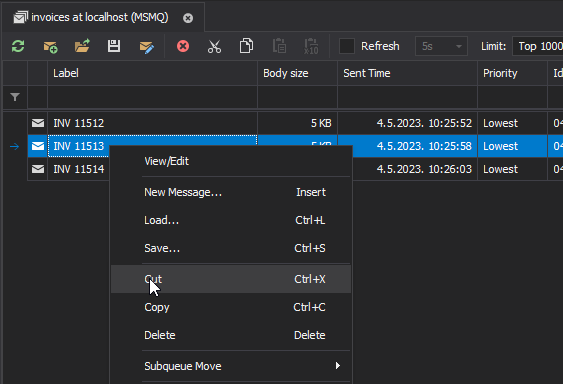The image size is (563, 384).
Task: Open the 5s refresh interval dropdown
Action: pyautogui.click(x=441, y=46)
